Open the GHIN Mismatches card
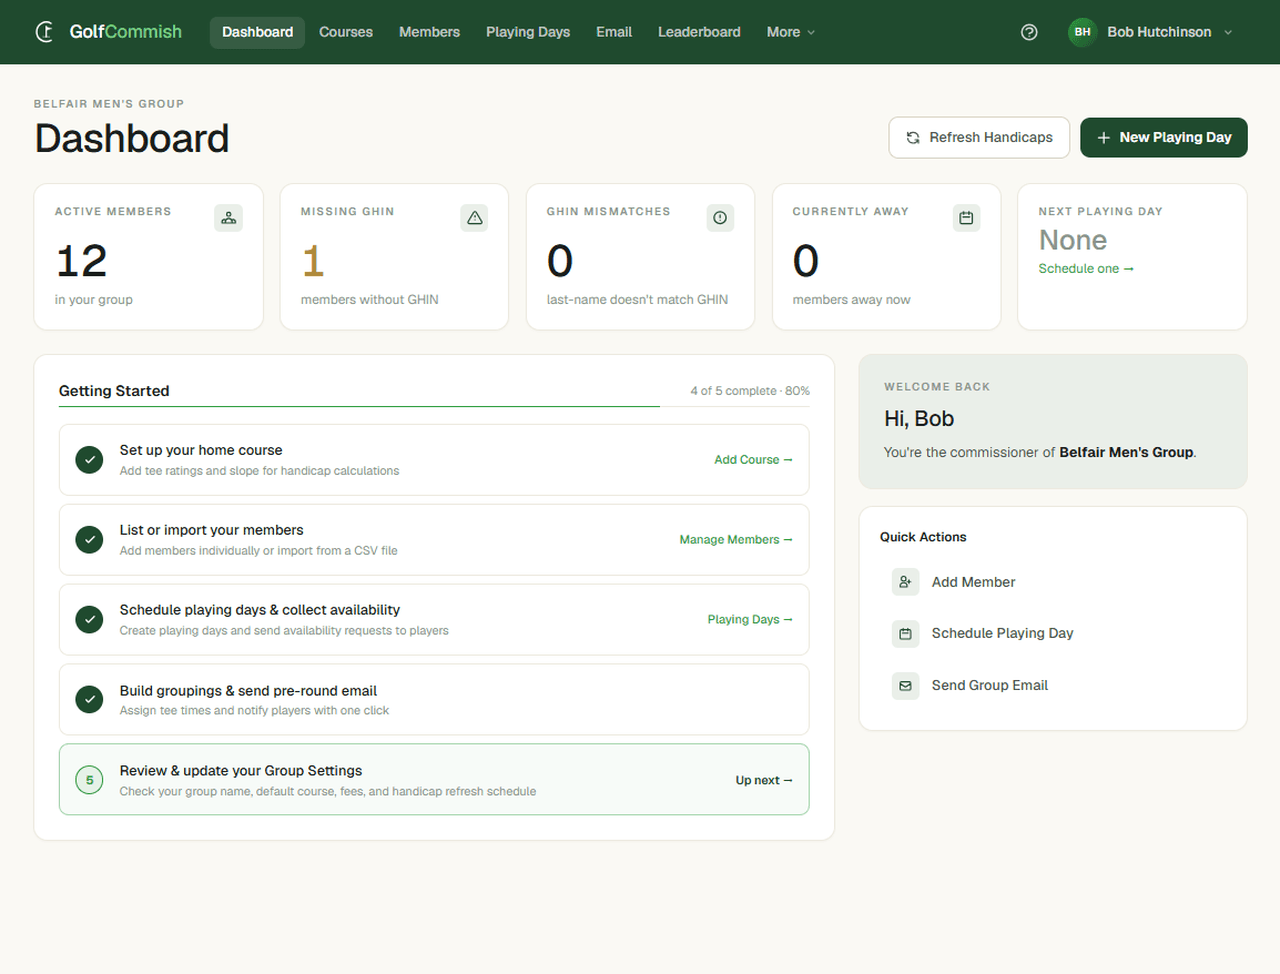The height and width of the screenshot is (974, 1280). click(640, 257)
